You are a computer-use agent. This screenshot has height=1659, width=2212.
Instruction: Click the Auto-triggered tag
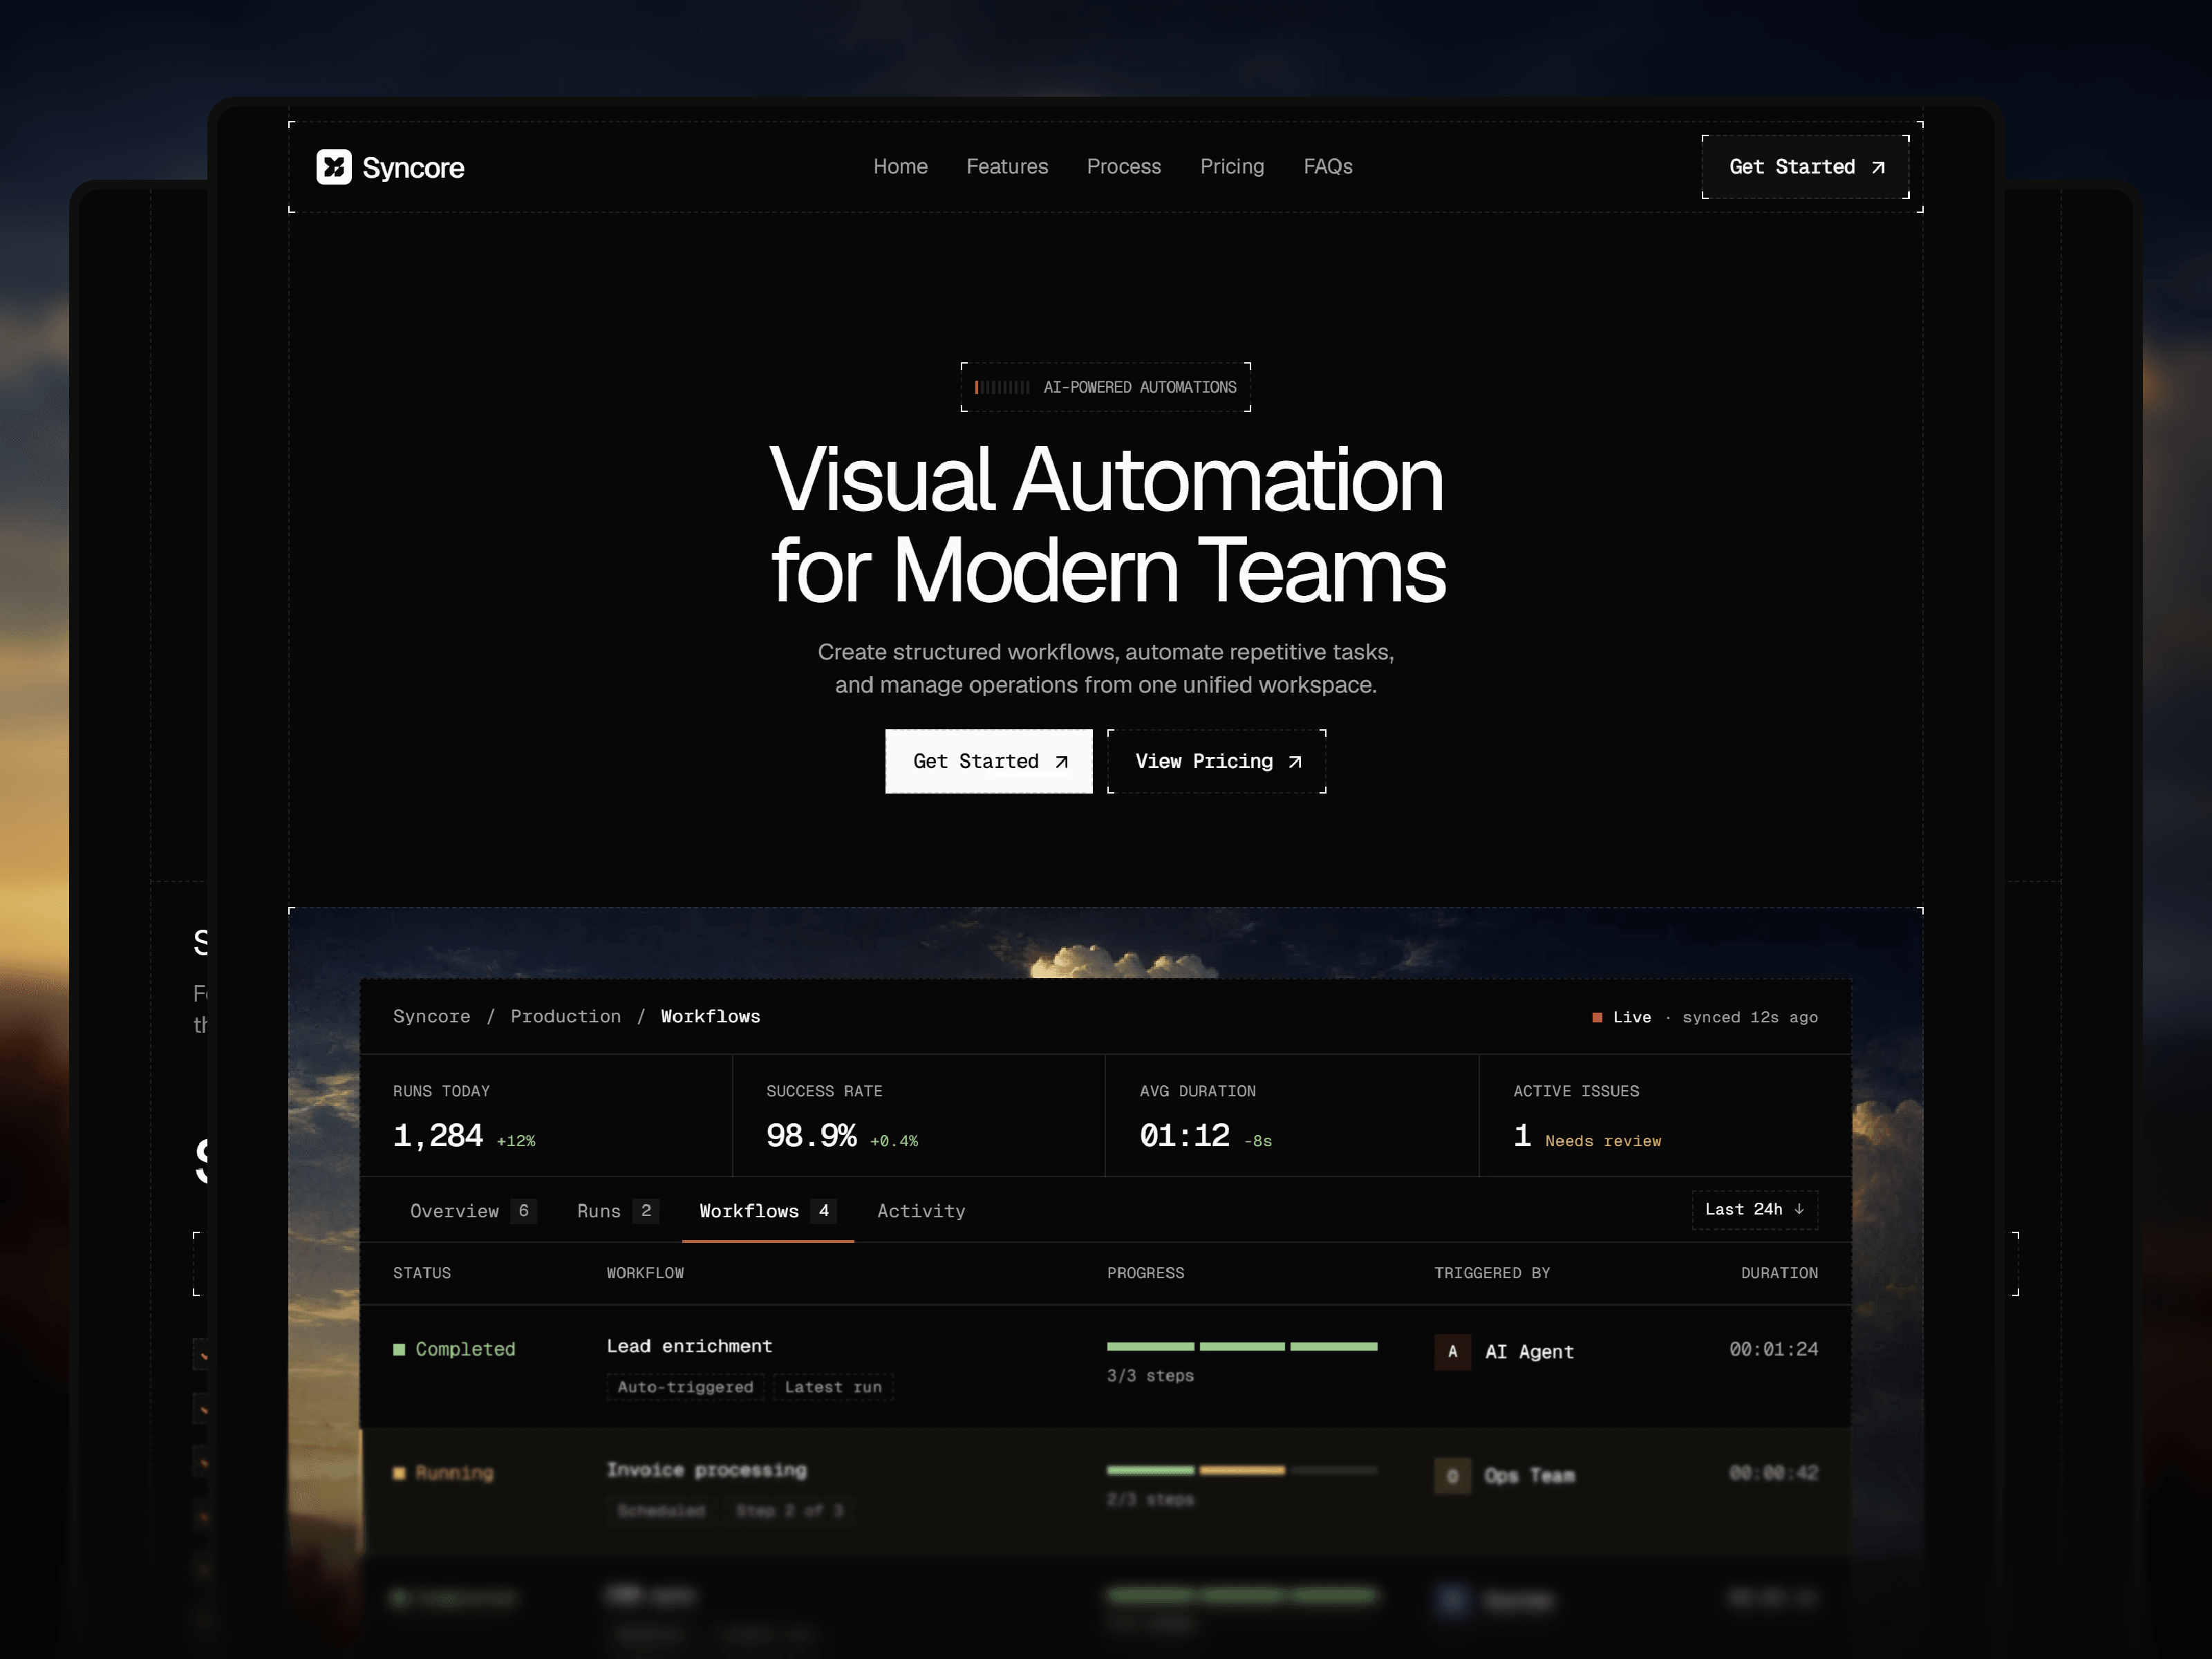(685, 1387)
